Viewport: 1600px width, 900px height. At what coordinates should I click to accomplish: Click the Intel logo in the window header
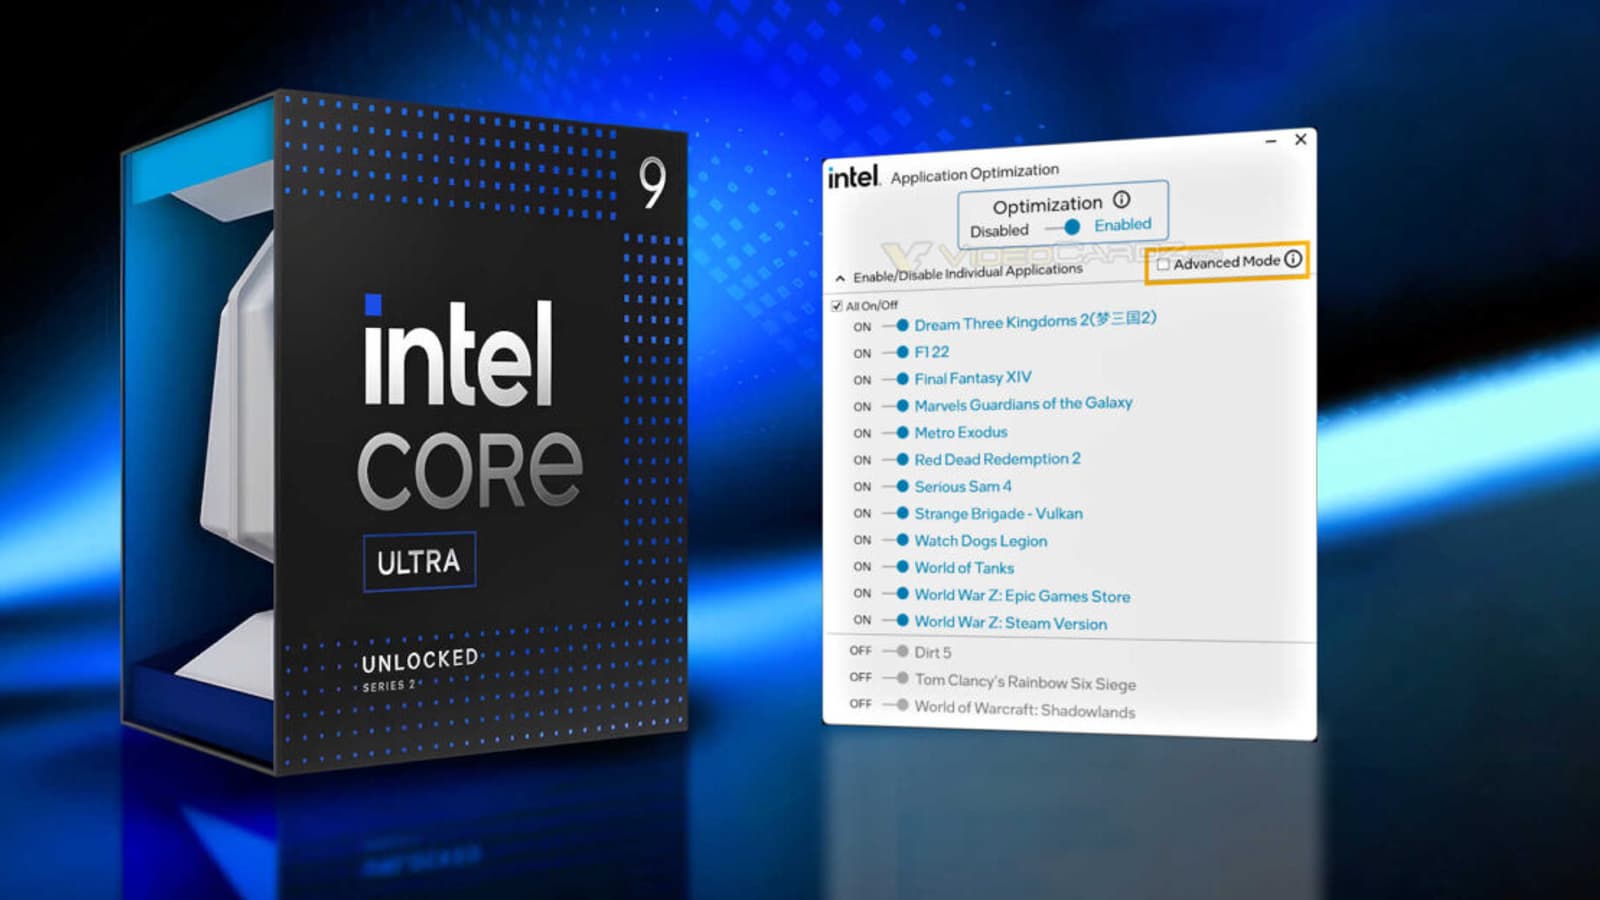853,177
